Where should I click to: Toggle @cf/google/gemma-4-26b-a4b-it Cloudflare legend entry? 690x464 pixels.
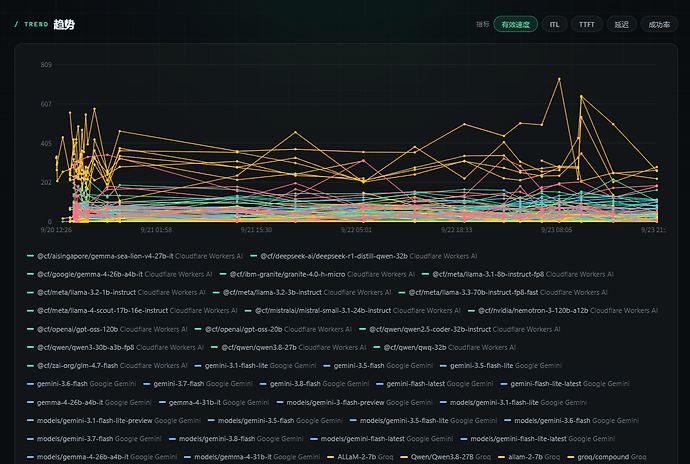(119, 274)
